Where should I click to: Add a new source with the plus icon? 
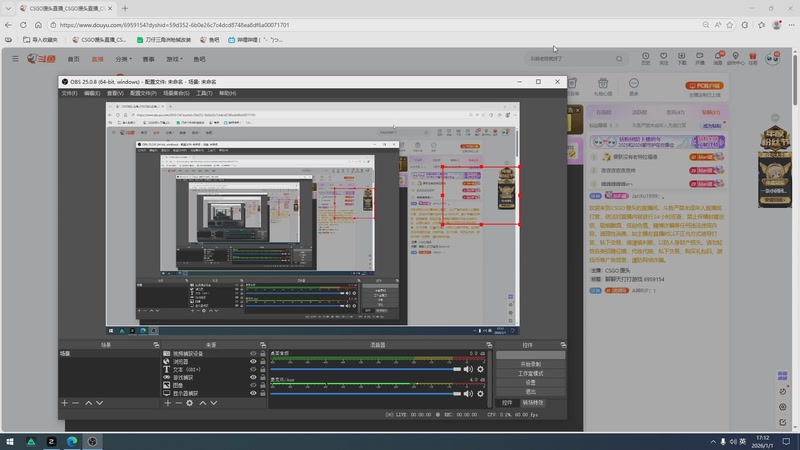click(x=167, y=403)
